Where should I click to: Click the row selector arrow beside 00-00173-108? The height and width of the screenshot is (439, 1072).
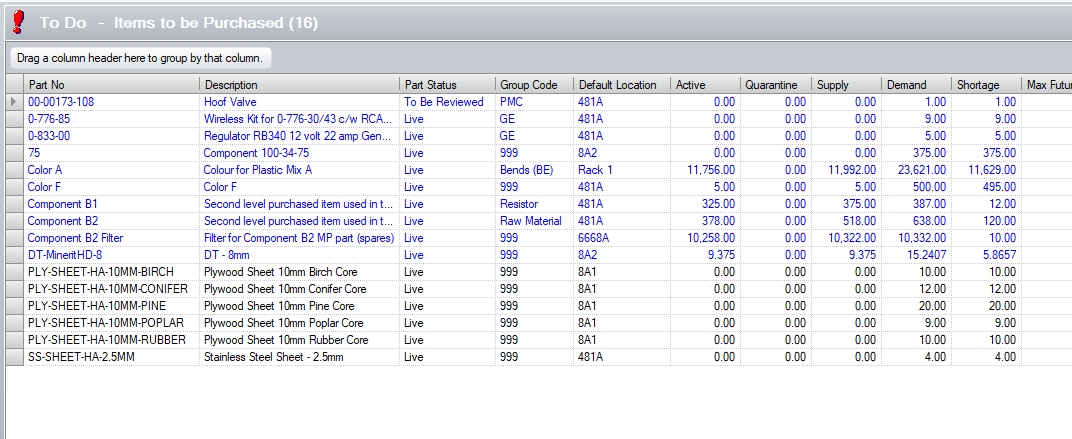[x=13, y=102]
